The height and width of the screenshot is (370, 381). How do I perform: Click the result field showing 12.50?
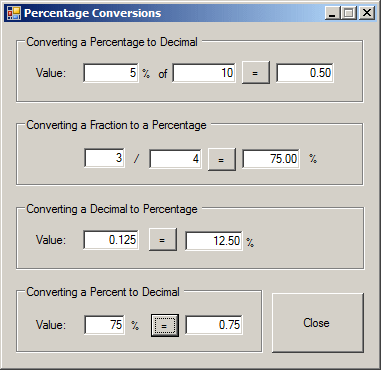pyautogui.click(x=214, y=241)
